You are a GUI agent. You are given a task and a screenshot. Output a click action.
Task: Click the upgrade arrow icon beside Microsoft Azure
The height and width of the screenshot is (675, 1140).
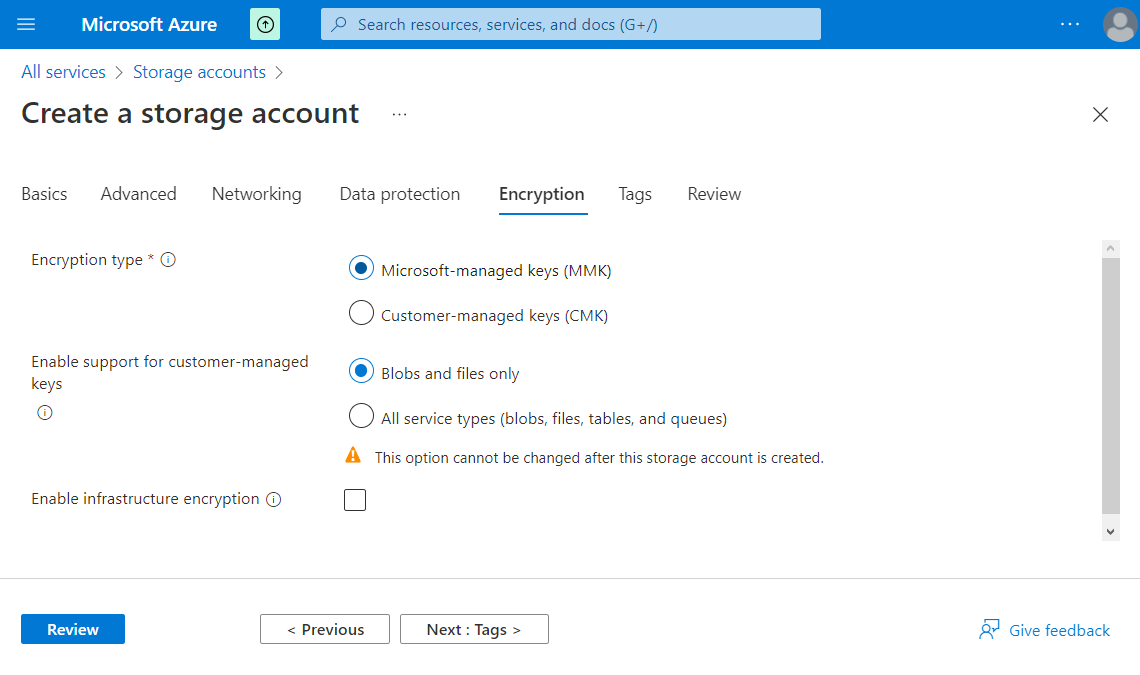(x=265, y=24)
